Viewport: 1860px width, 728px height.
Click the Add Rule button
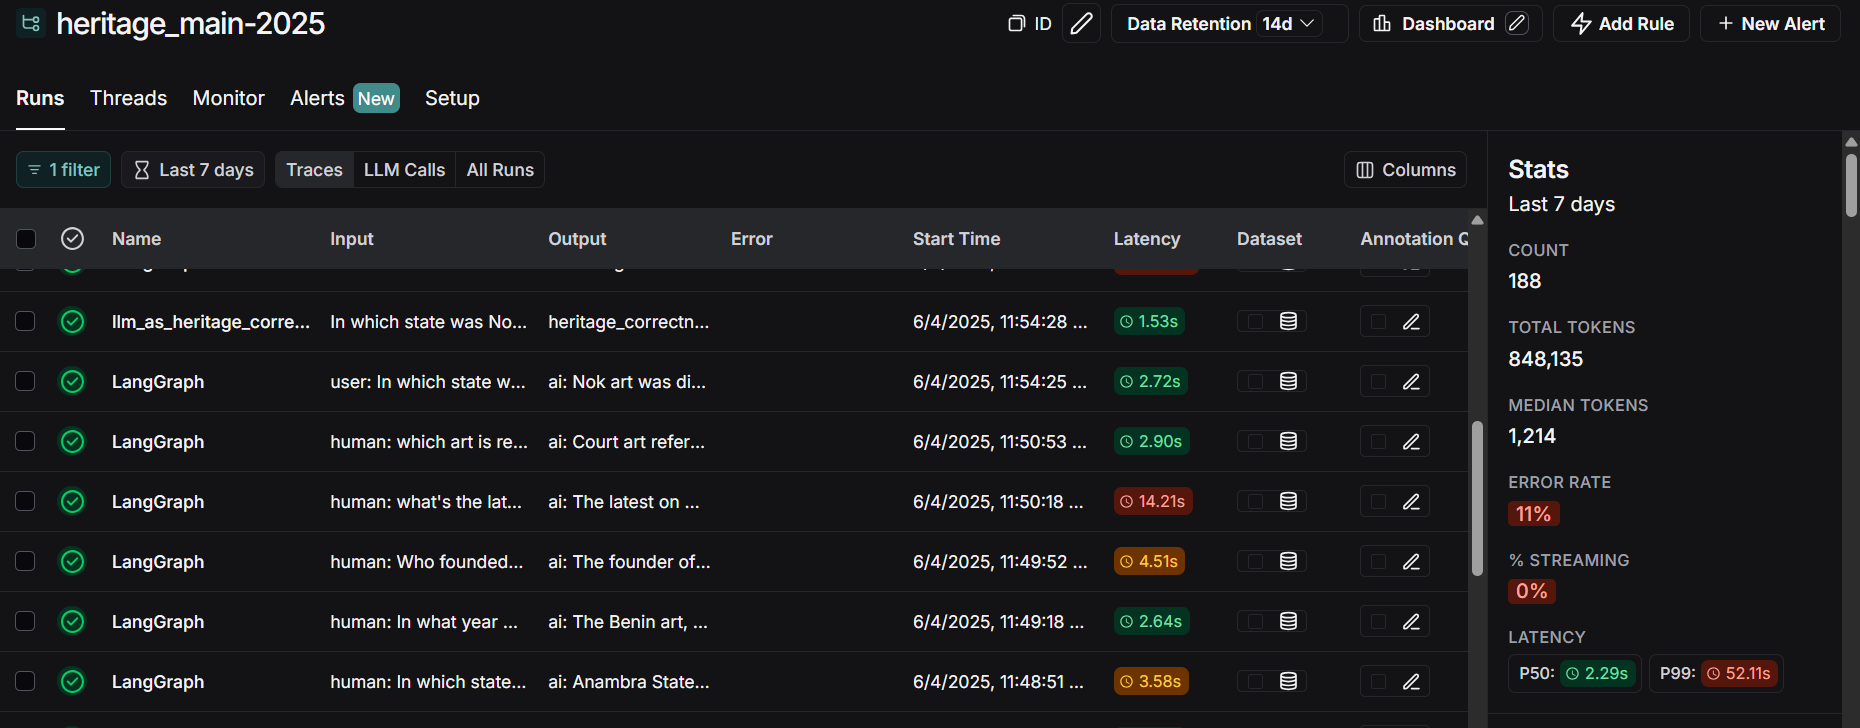[1621, 24]
